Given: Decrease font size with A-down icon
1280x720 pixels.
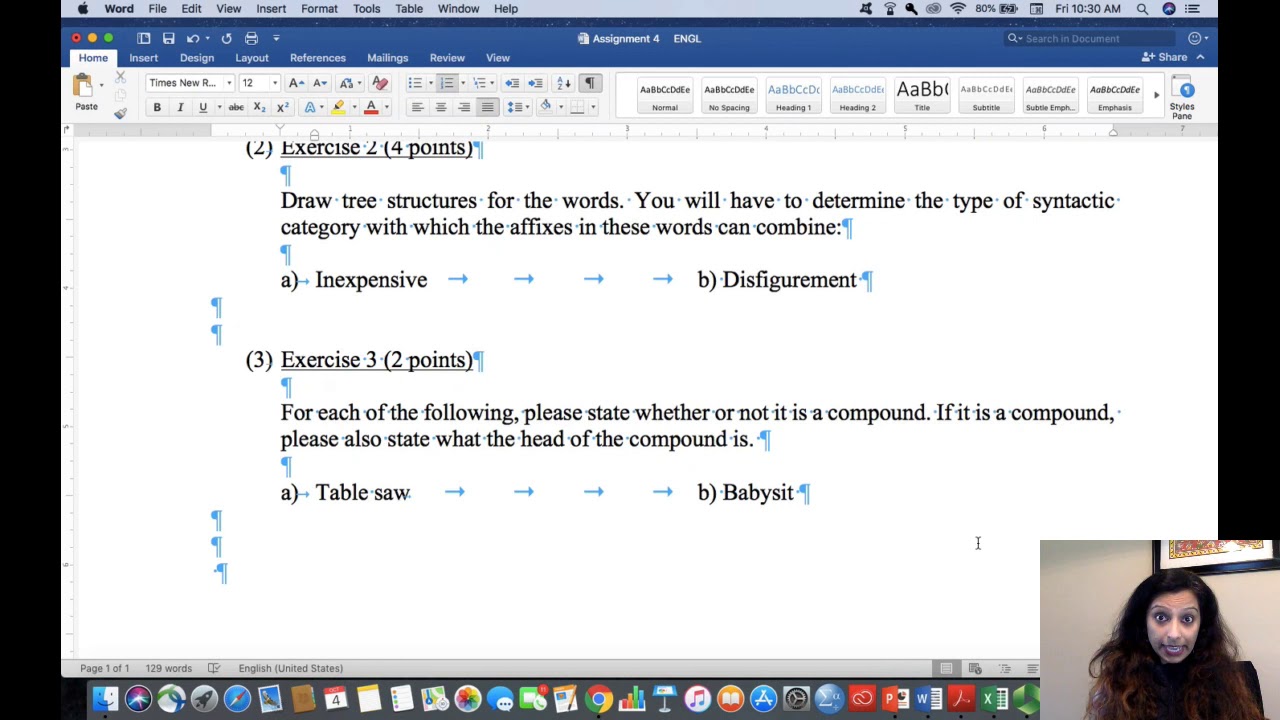Looking at the screenshot, I should tap(320, 83).
